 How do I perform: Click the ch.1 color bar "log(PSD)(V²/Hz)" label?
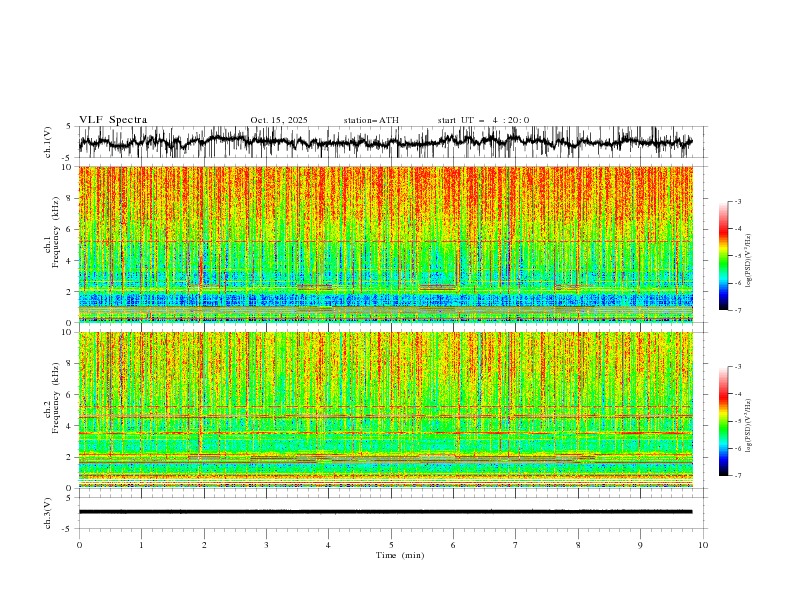click(x=748, y=261)
